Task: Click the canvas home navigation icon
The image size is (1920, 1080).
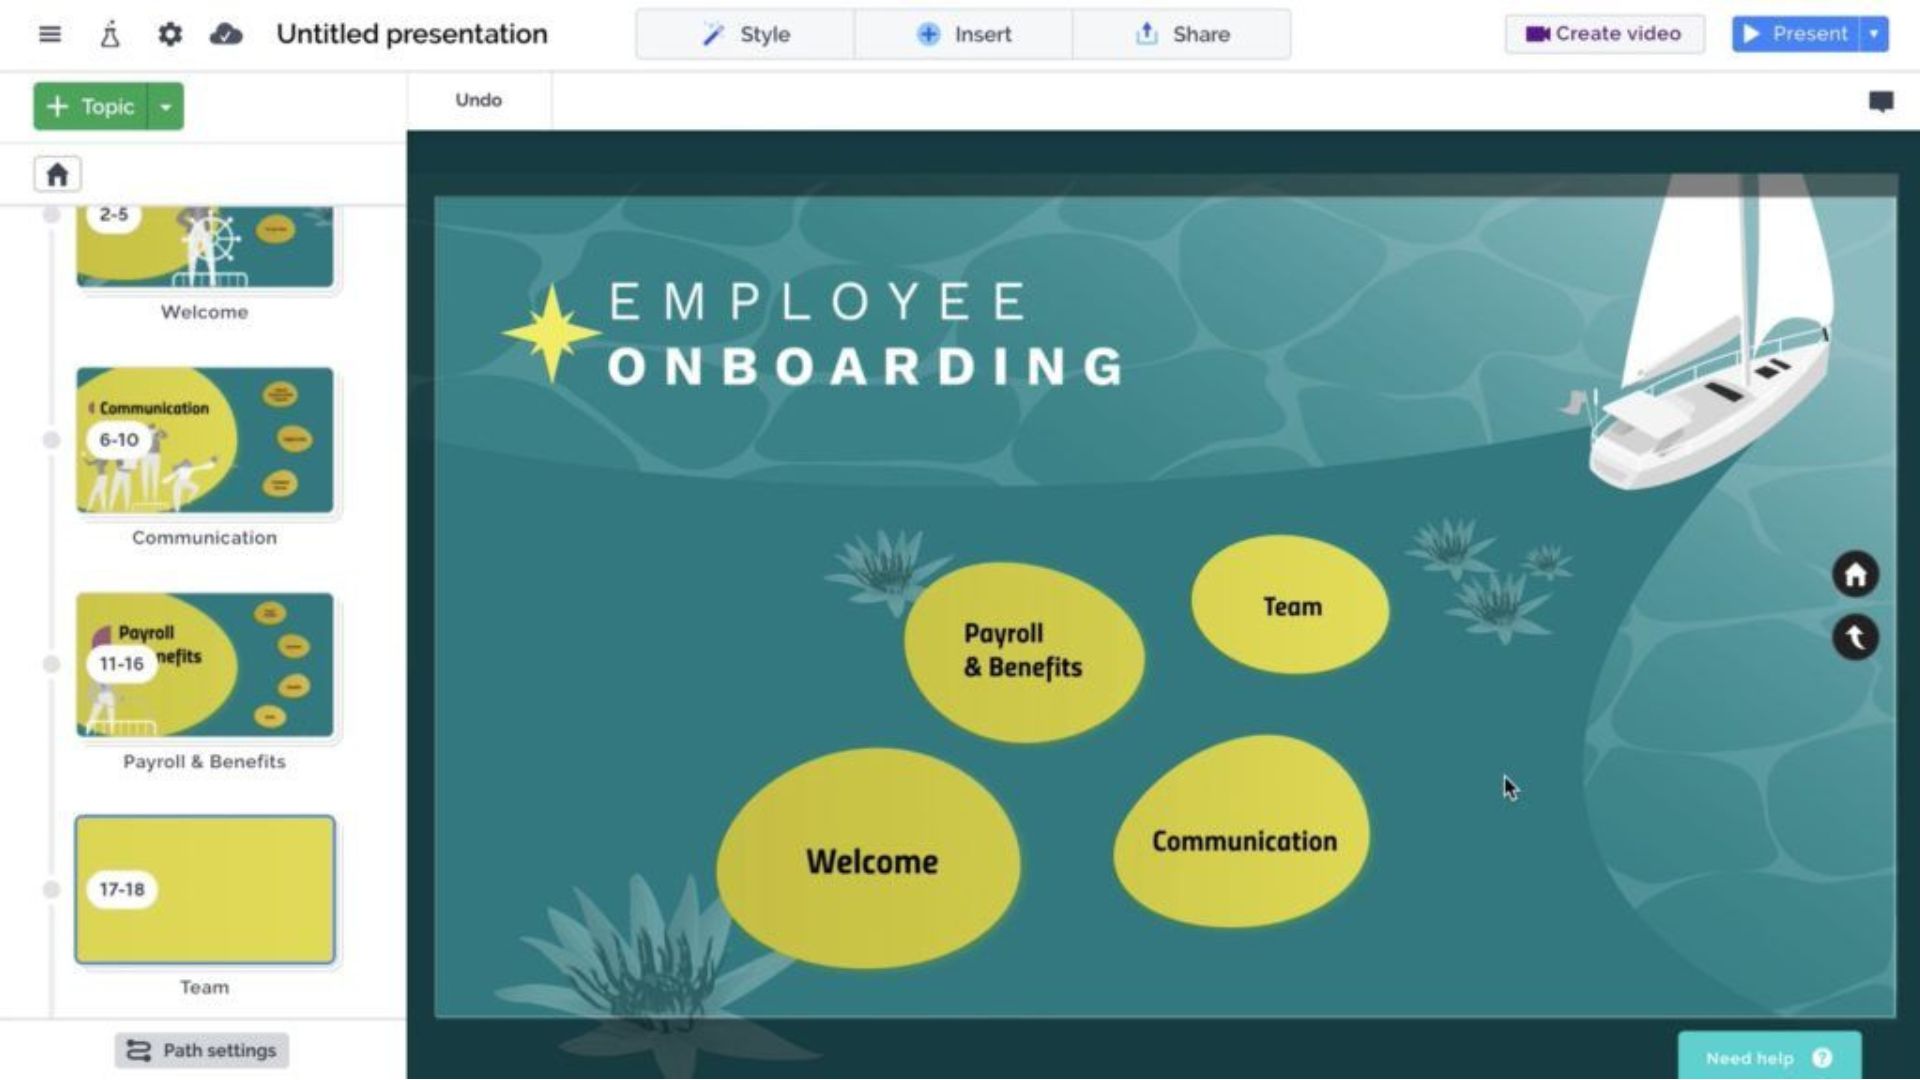Action: [x=1855, y=575]
